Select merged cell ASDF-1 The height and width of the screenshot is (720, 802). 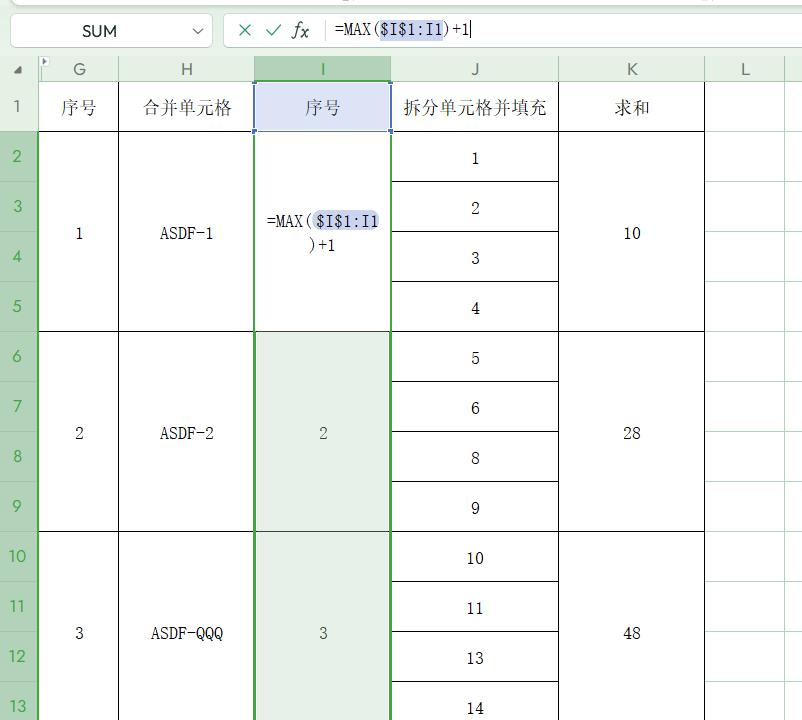pos(187,232)
